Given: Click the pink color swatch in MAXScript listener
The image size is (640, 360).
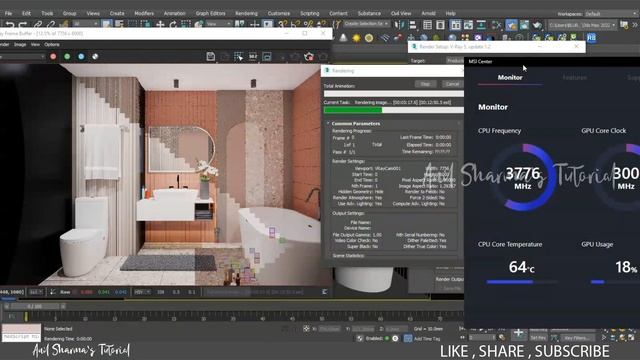Looking at the screenshot, I should click(21, 329).
